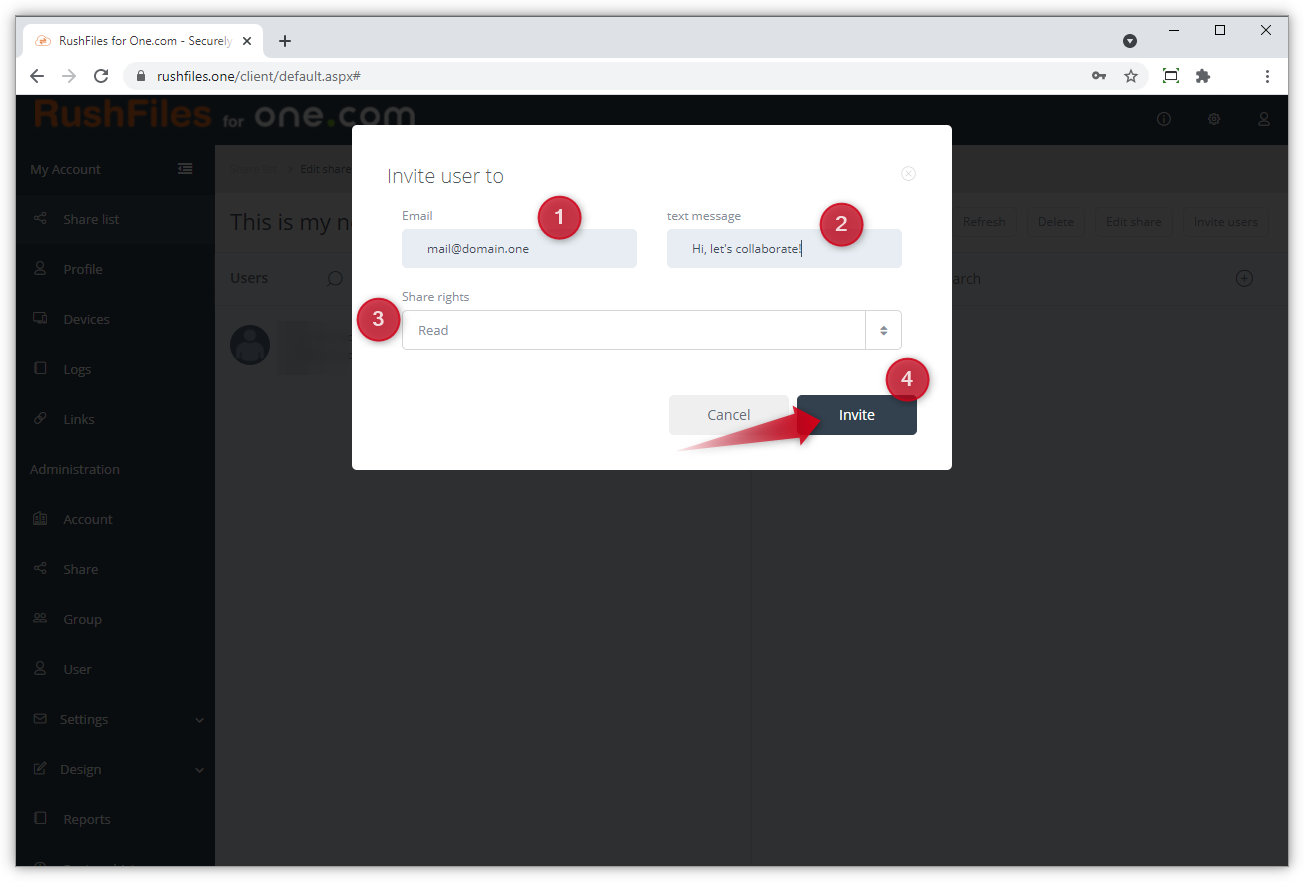Click the Invite button in dialog
1304x882 pixels.
click(856, 415)
